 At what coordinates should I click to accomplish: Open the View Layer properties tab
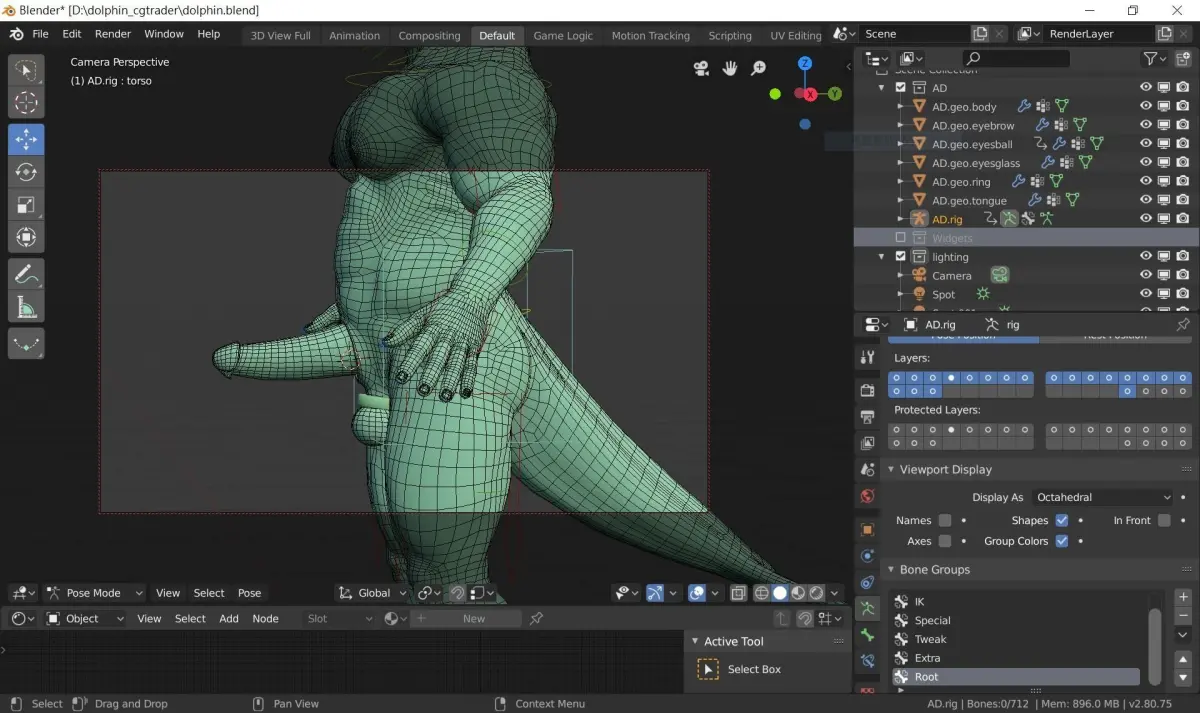pos(867,443)
